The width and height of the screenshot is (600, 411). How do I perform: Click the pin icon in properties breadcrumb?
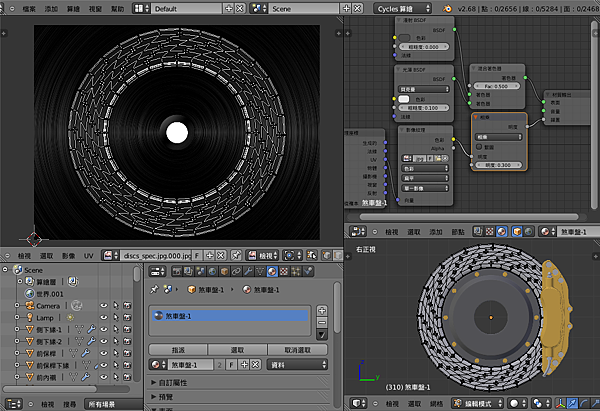pyautogui.click(x=154, y=290)
